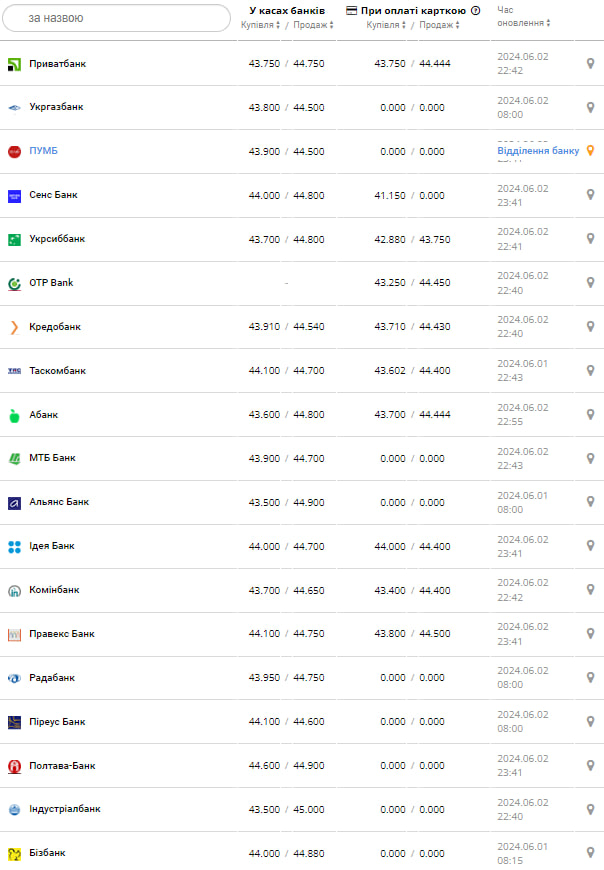The height and width of the screenshot is (870, 604).
Task: Select the Полтава-Банк row name
Action: (62, 766)
